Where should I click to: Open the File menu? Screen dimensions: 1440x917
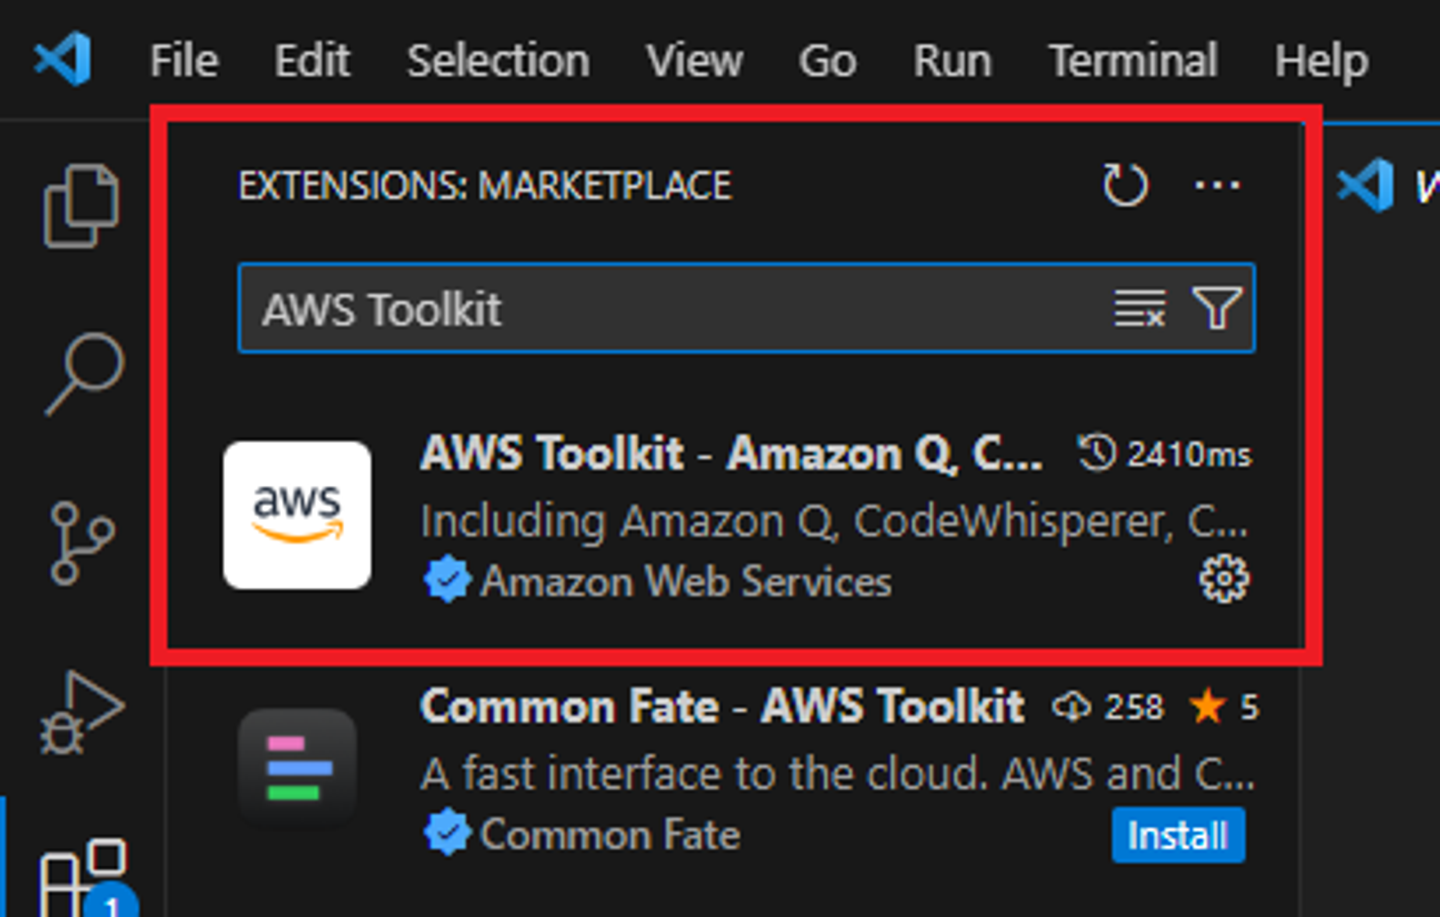[x=184, y=61]
